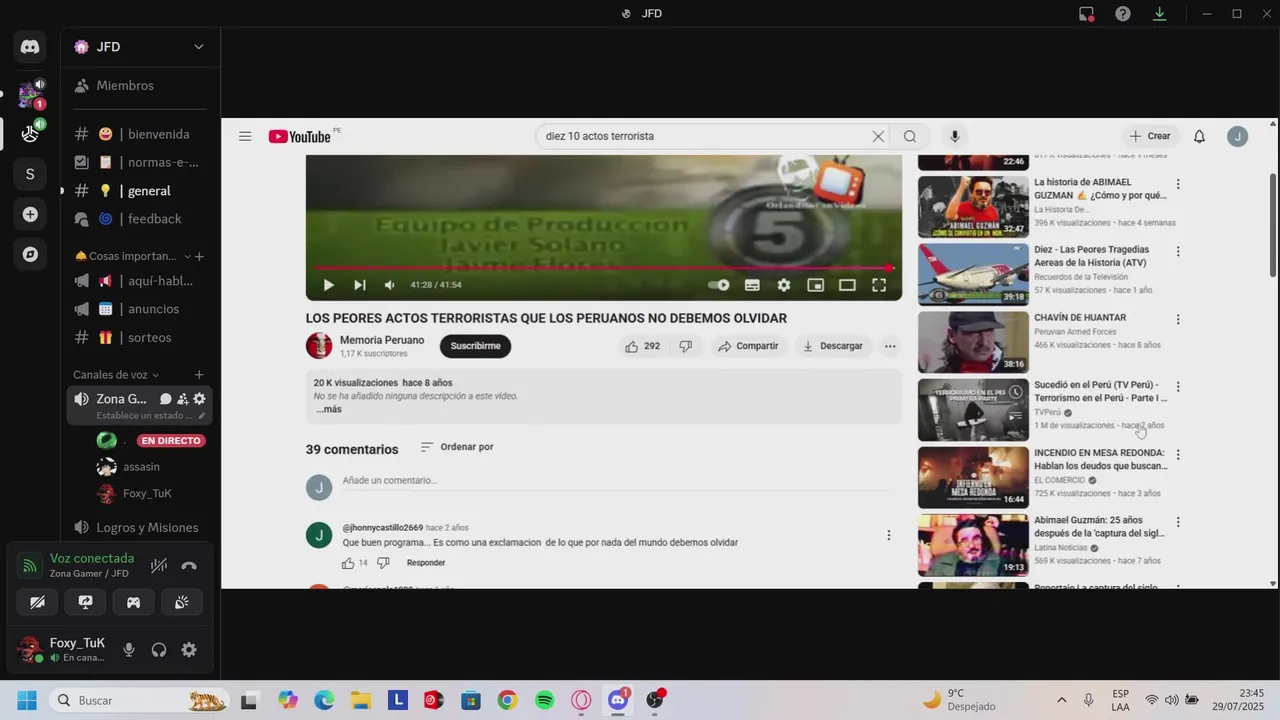The width and height of the screenshot is (1280, 720).
Task: Open YouTube notifications bell
Action: [1199, 136]
